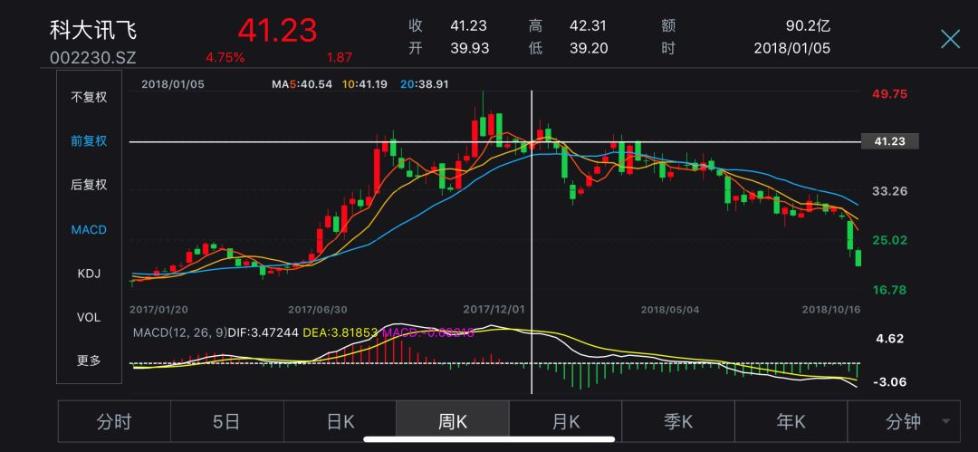Click the 2017/12/01 date marker

pyautogui.click(x=493, y=309)
